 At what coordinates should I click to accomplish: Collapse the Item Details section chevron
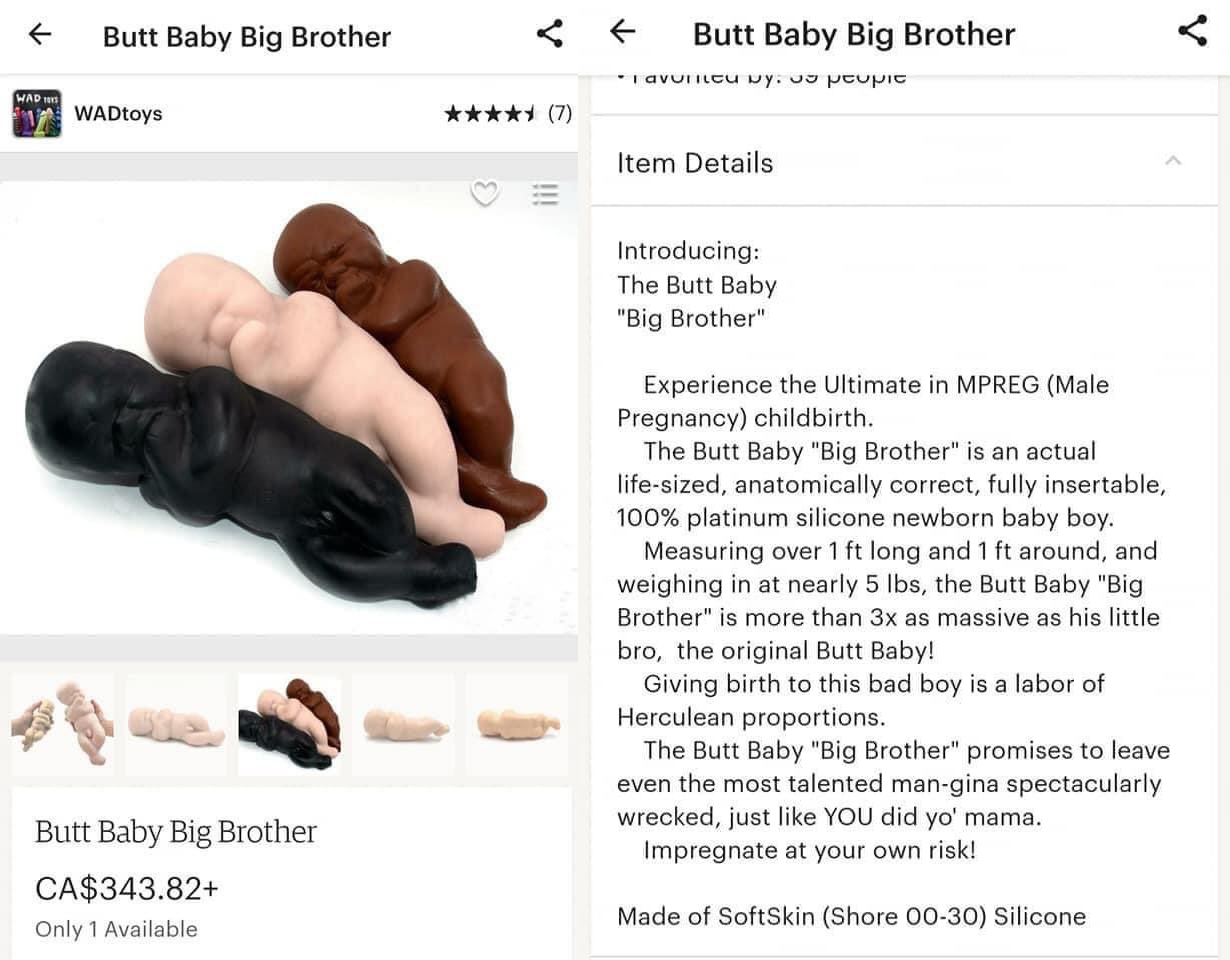coord(1174,161)
